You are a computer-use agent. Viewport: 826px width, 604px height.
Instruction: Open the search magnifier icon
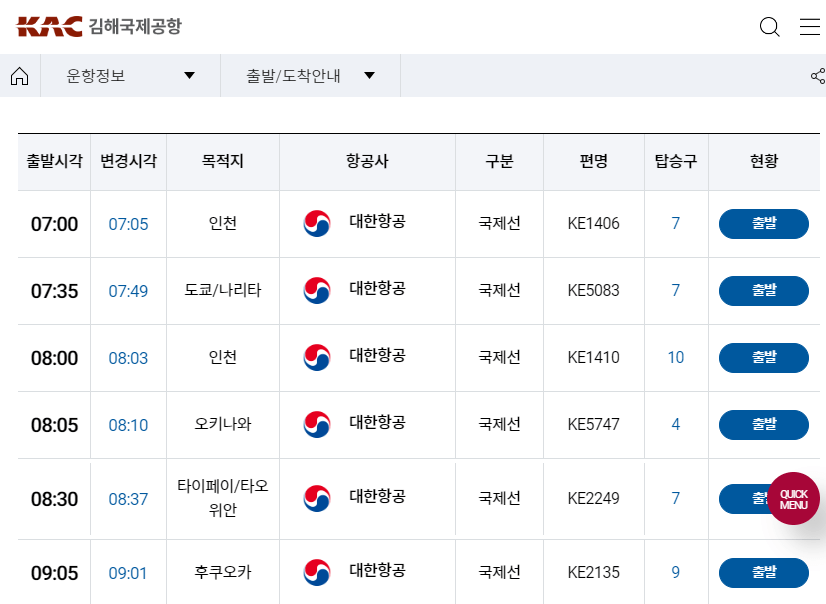pyautogui.click(x=769, y=27)
